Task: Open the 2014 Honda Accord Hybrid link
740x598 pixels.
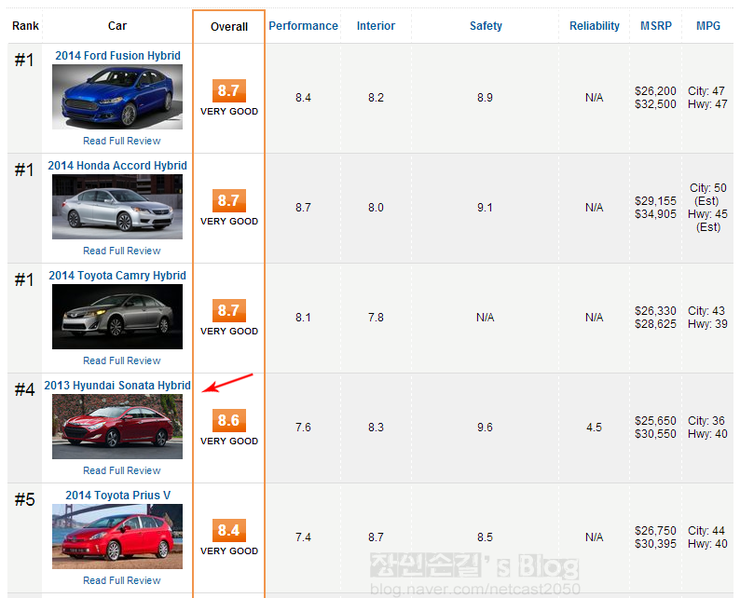Action: [x=118, y=166]
